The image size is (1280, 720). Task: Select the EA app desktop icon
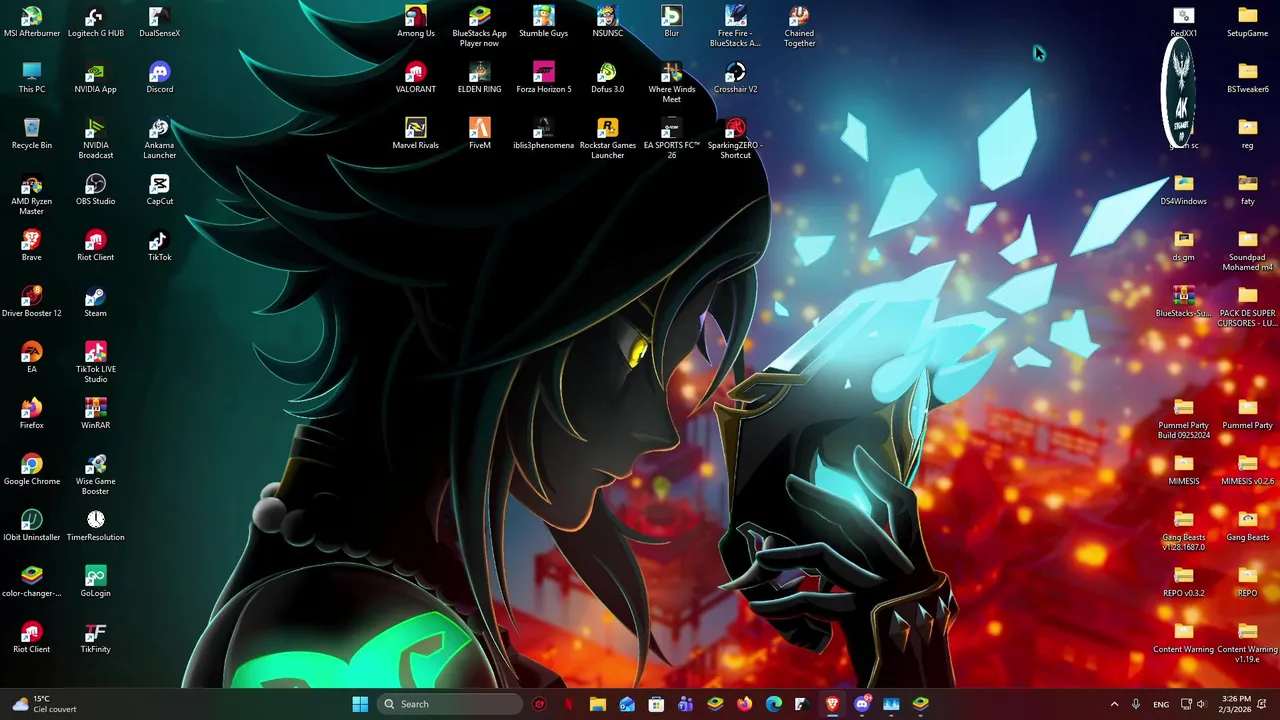32,358
